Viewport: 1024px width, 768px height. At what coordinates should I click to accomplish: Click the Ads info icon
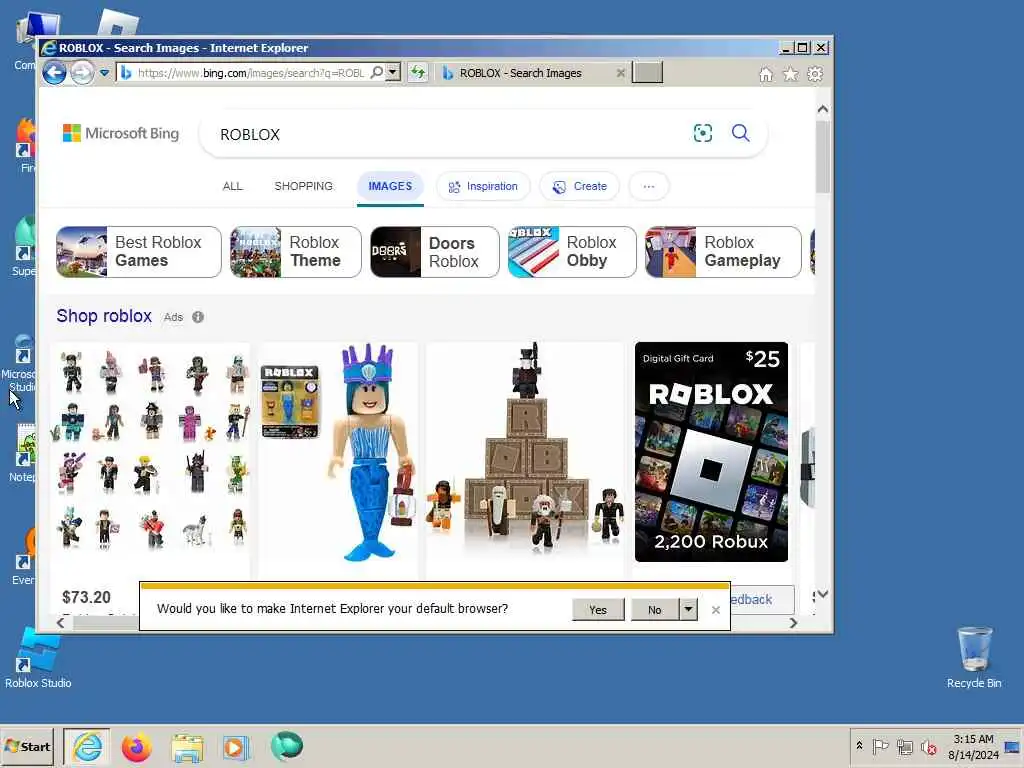198,317
